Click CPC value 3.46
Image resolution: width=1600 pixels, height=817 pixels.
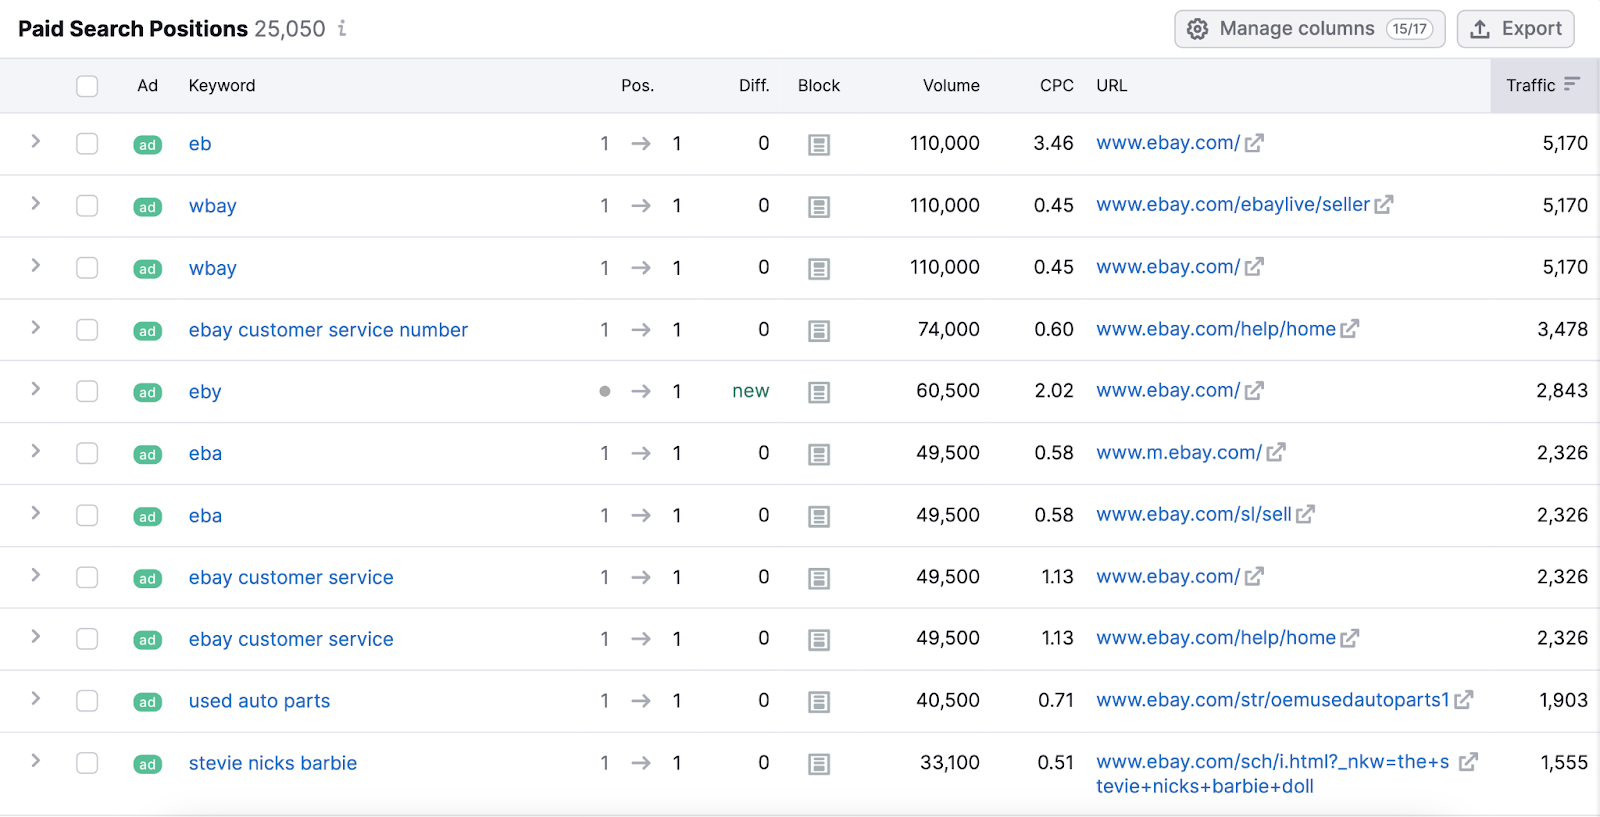click(x=1053, y=143)
